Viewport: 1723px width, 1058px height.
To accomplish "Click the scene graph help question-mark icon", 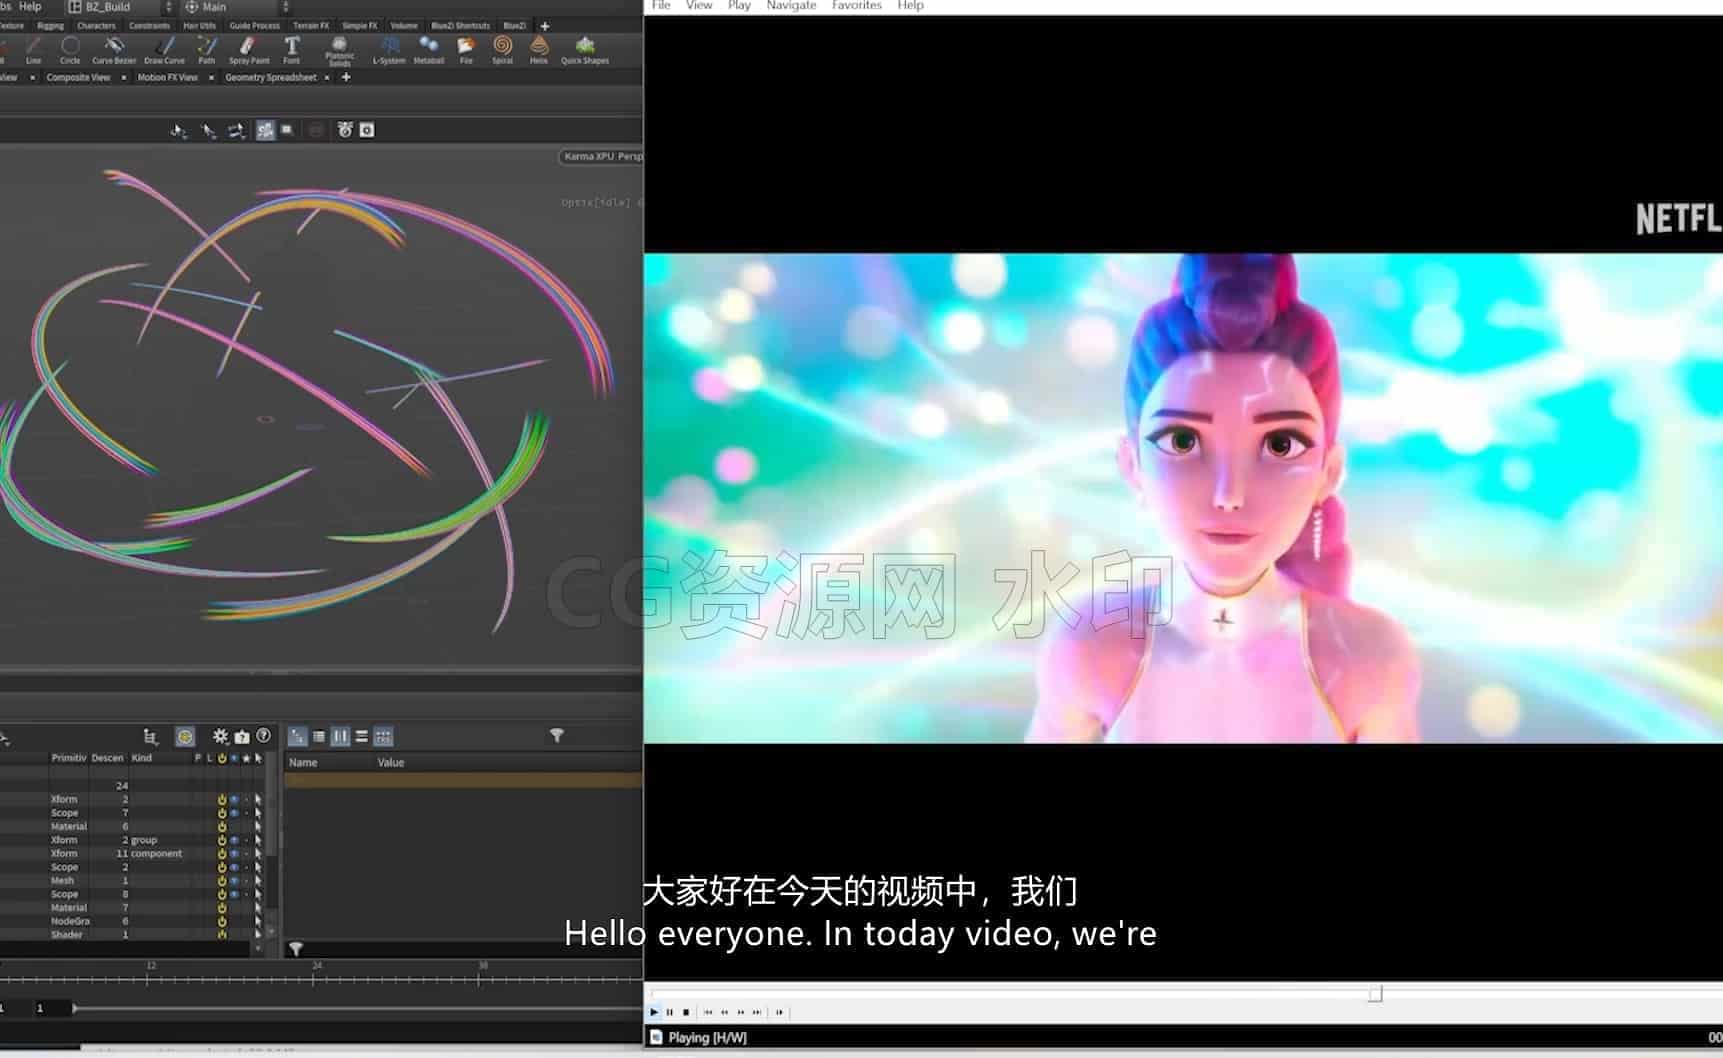I will (x=264, y=736).
